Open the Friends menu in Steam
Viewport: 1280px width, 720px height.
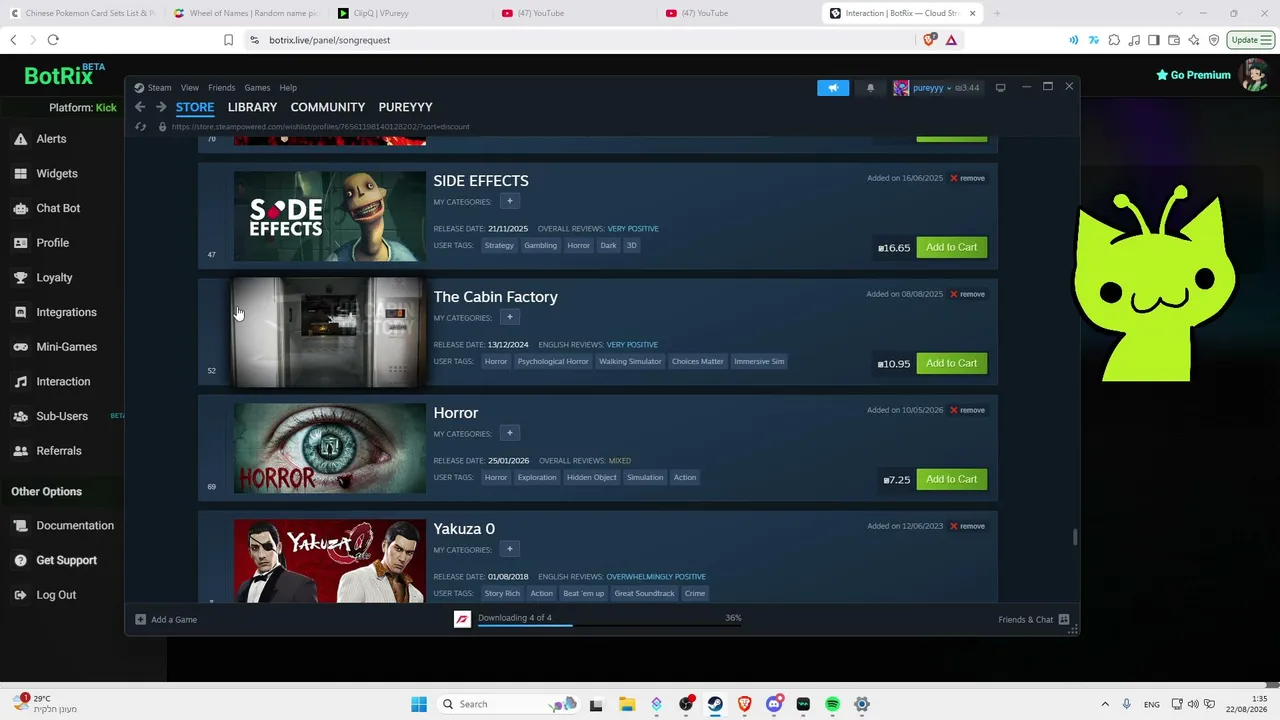click(221, 88)
